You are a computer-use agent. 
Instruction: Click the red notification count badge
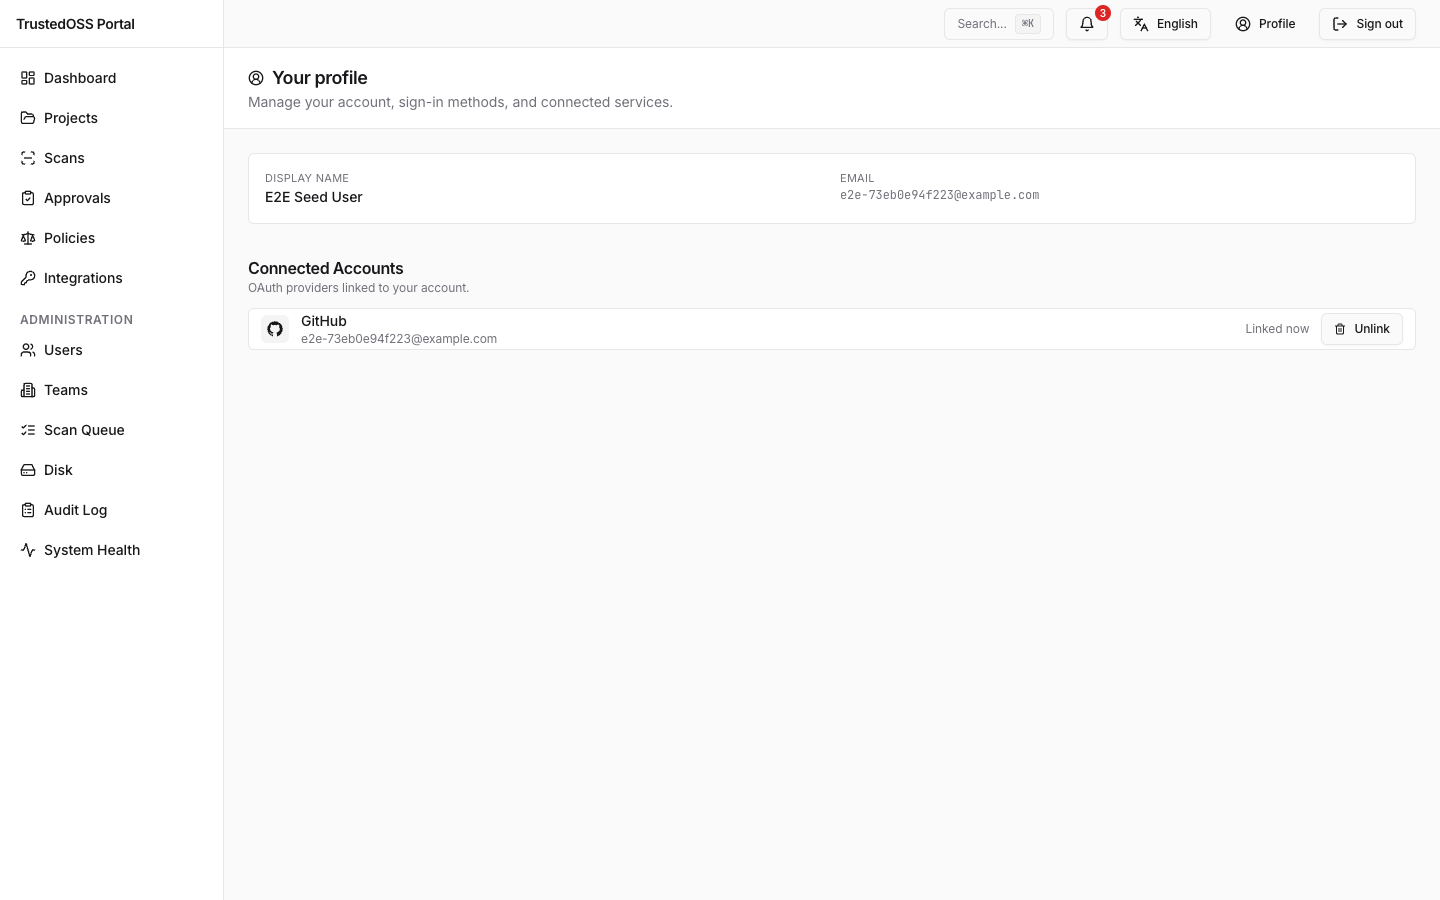point(1102,13)
